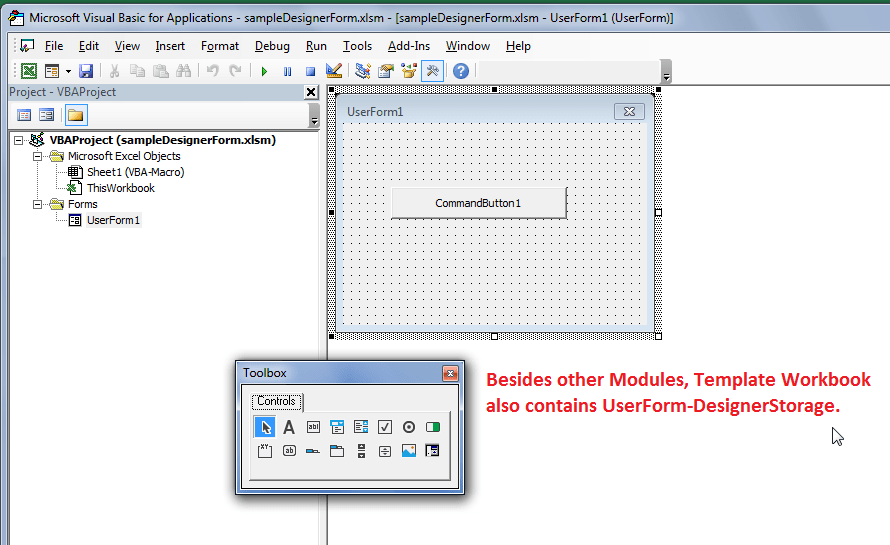Save the project with the floppy disk icon

(x=86, y=71)
